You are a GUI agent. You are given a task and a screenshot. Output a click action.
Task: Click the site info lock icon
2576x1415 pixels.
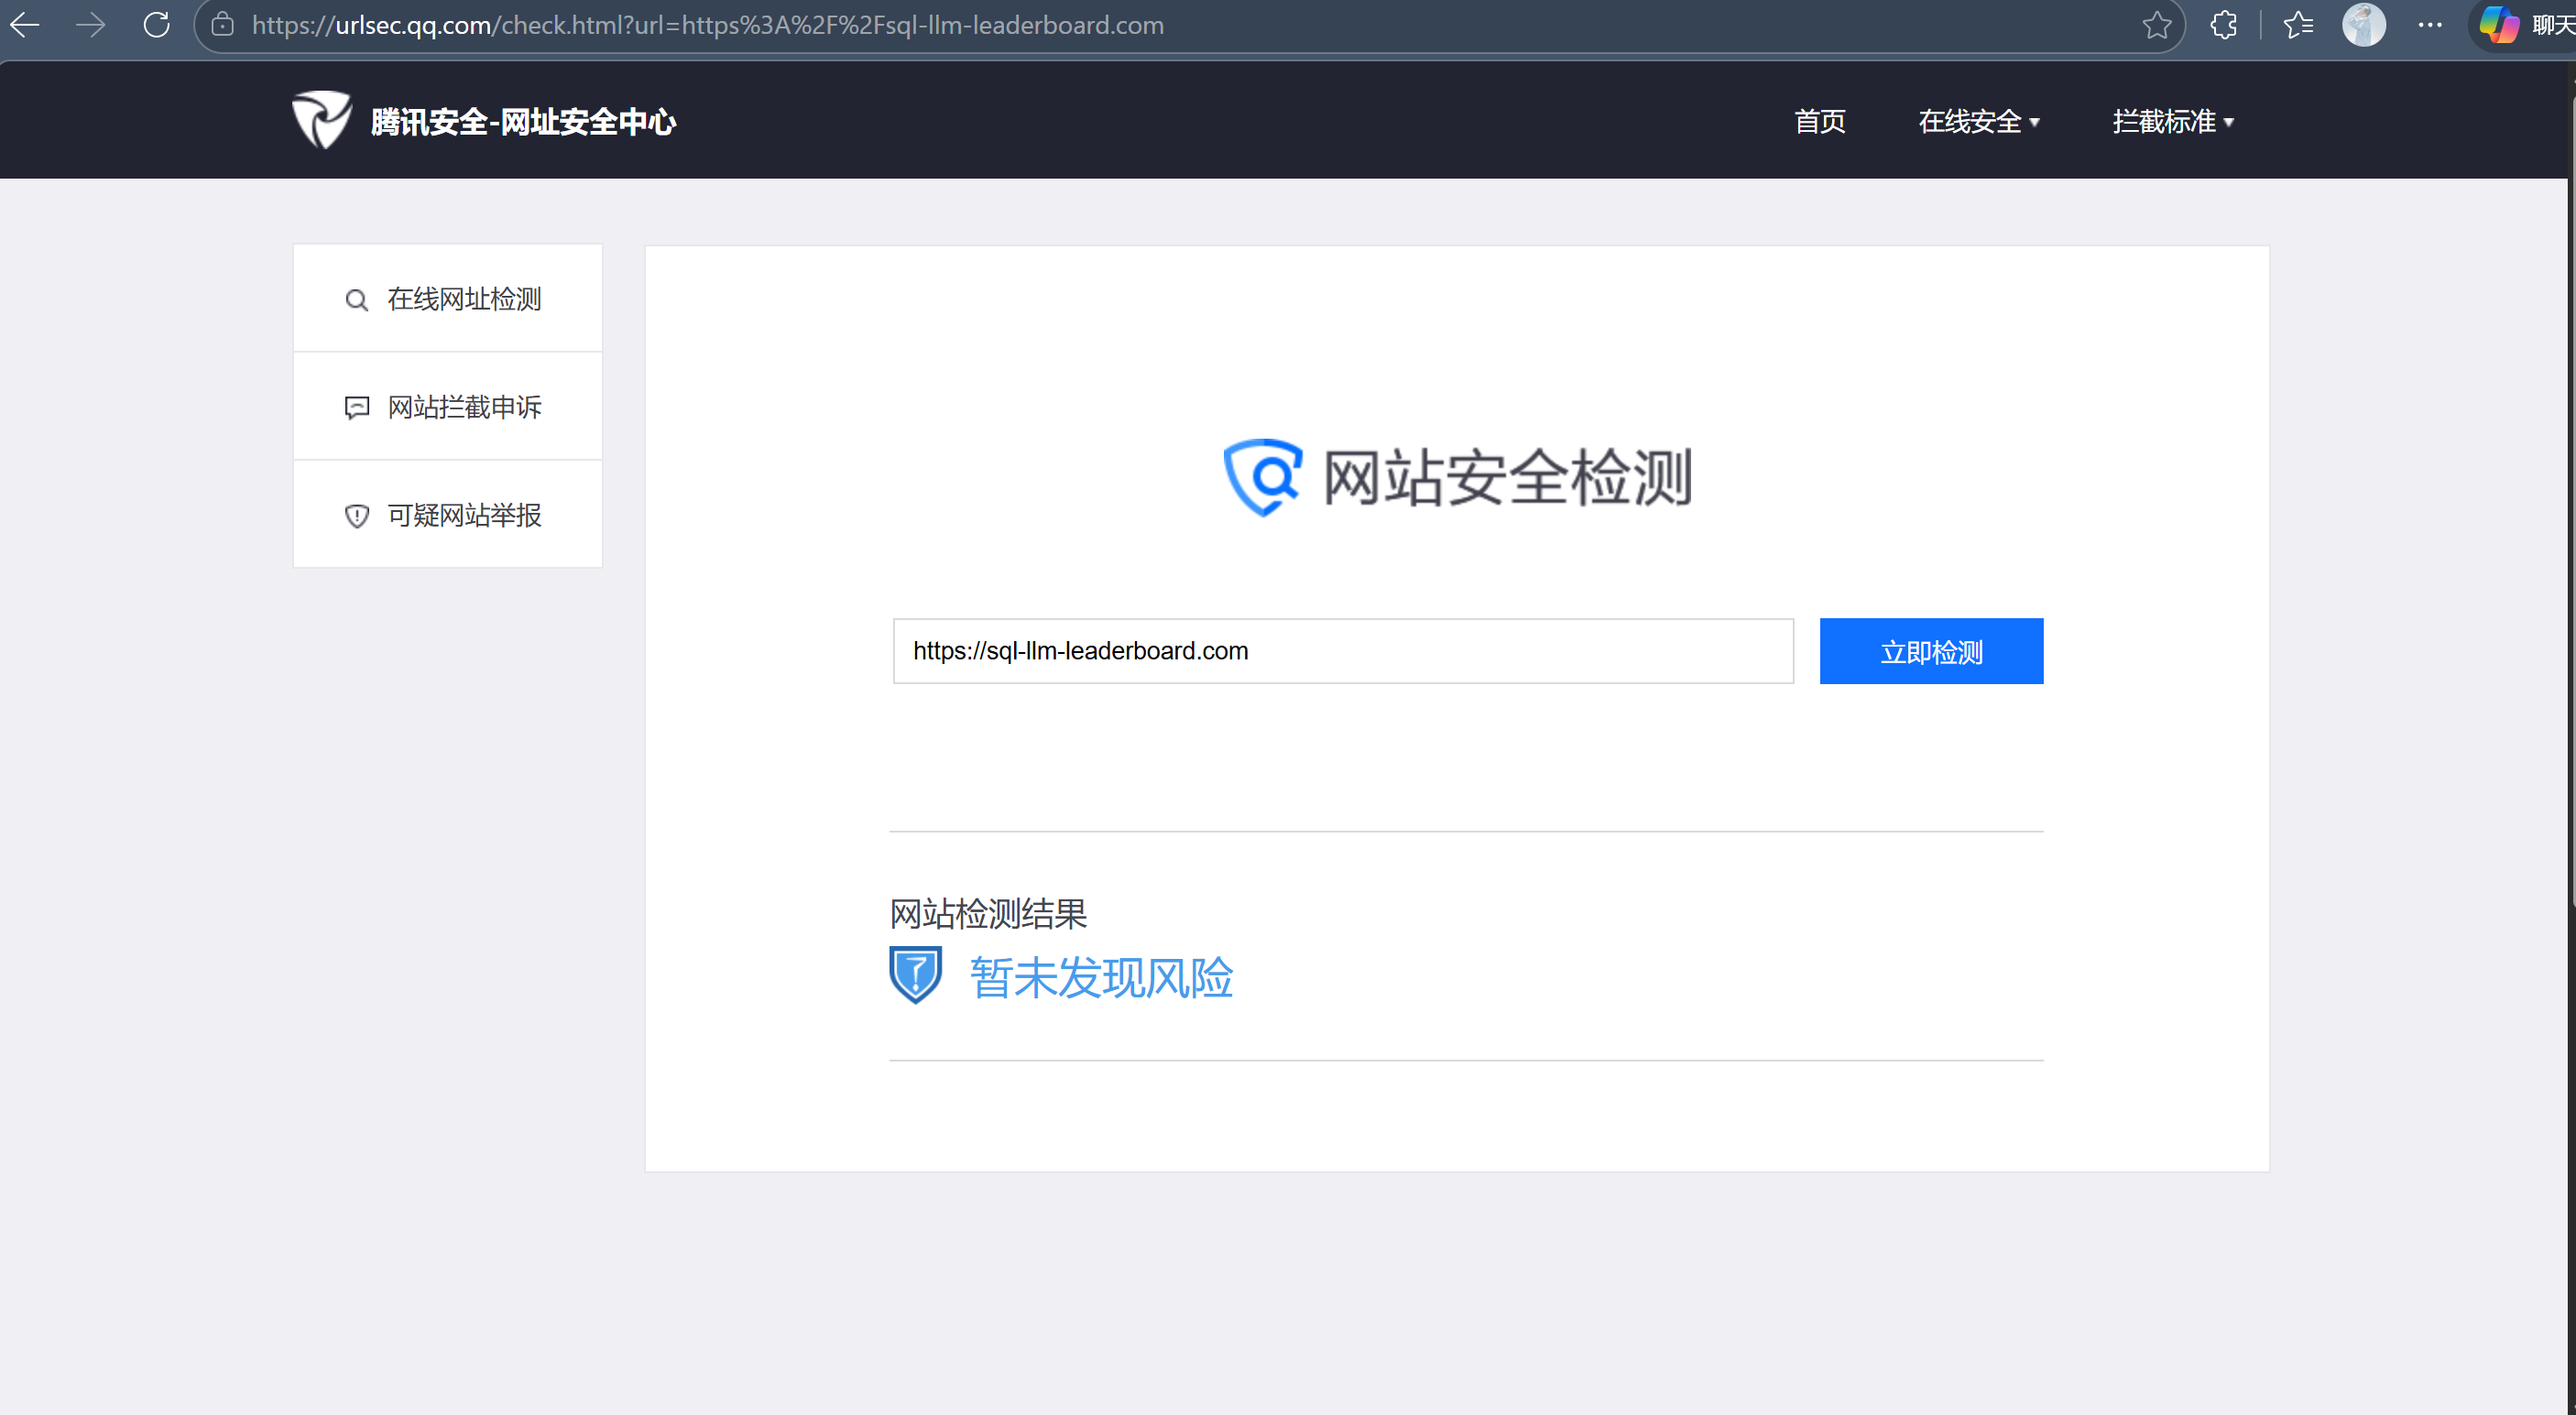223,25
